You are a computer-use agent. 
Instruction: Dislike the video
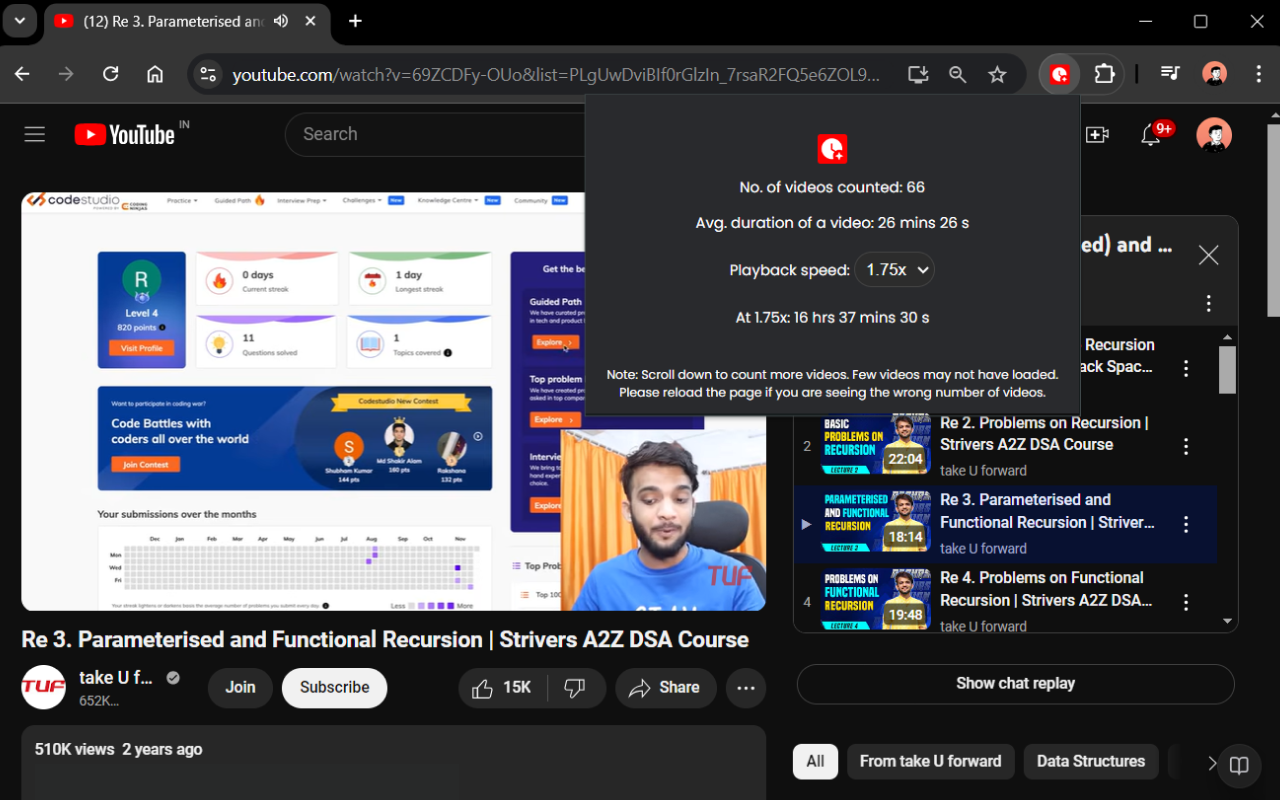(x=576, y=687)
